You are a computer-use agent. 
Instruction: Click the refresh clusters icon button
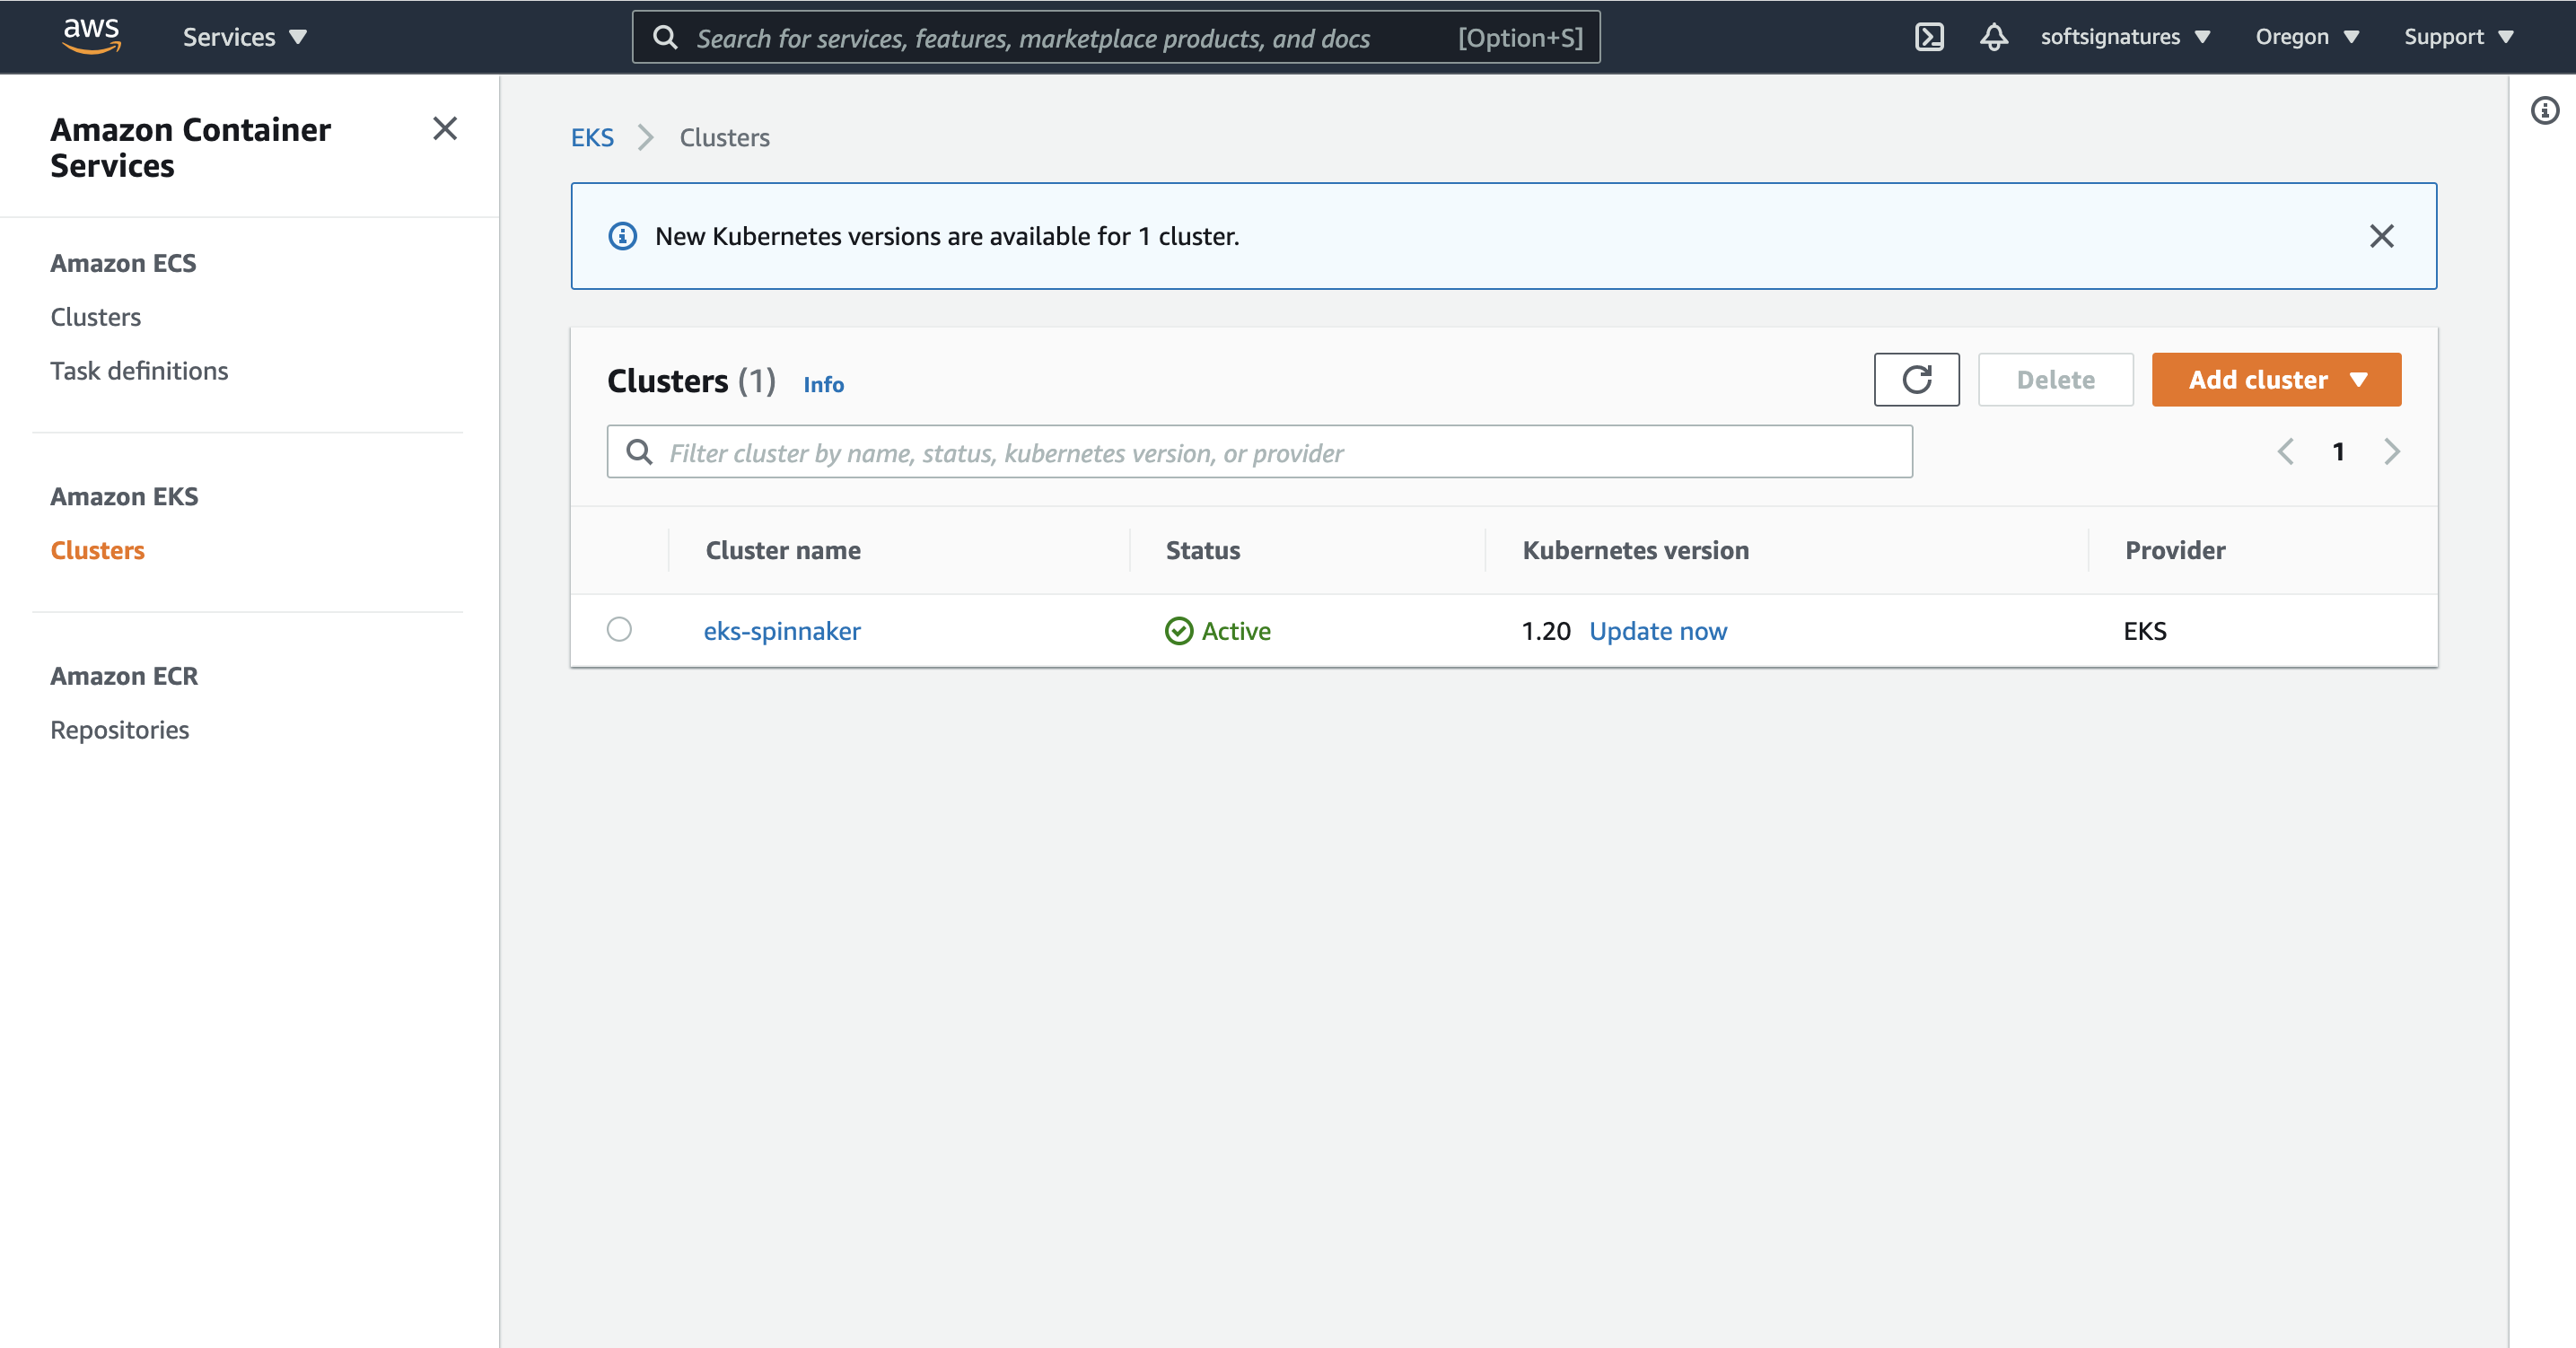1916,380
